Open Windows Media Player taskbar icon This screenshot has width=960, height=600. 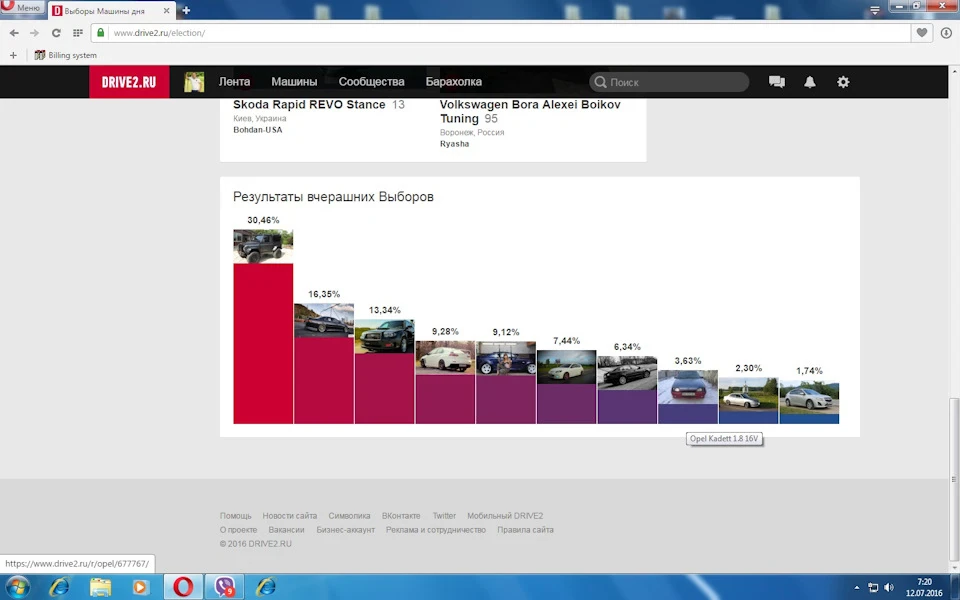coord(140,587)
